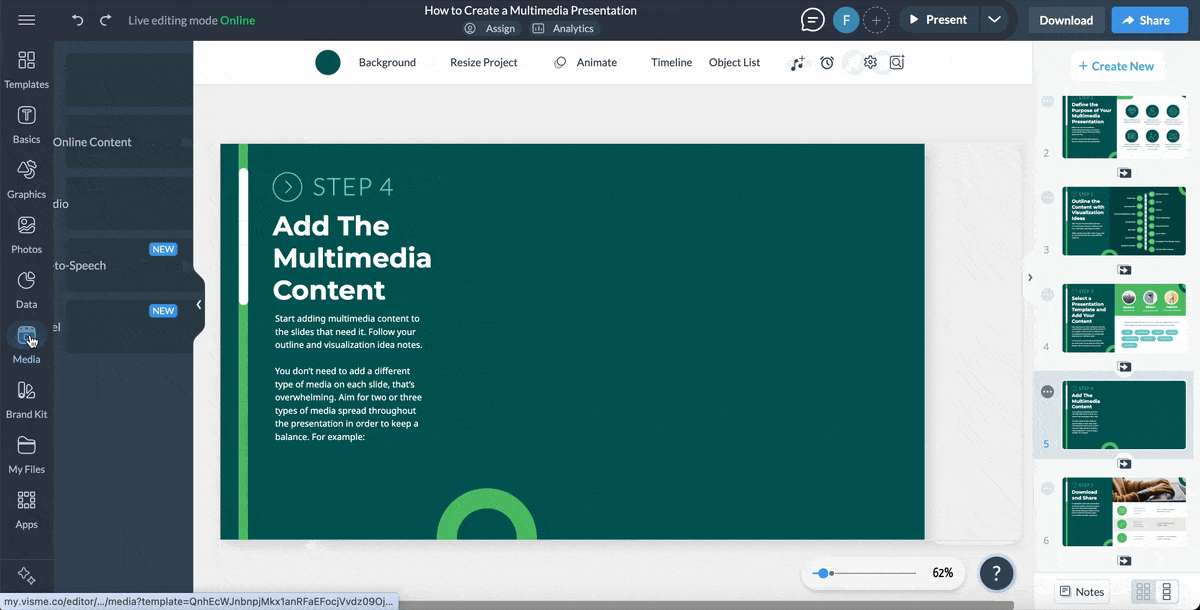Open the Brand Kit panel
The width and height of the screenshot is (1200, 610).
click(27, 399)
